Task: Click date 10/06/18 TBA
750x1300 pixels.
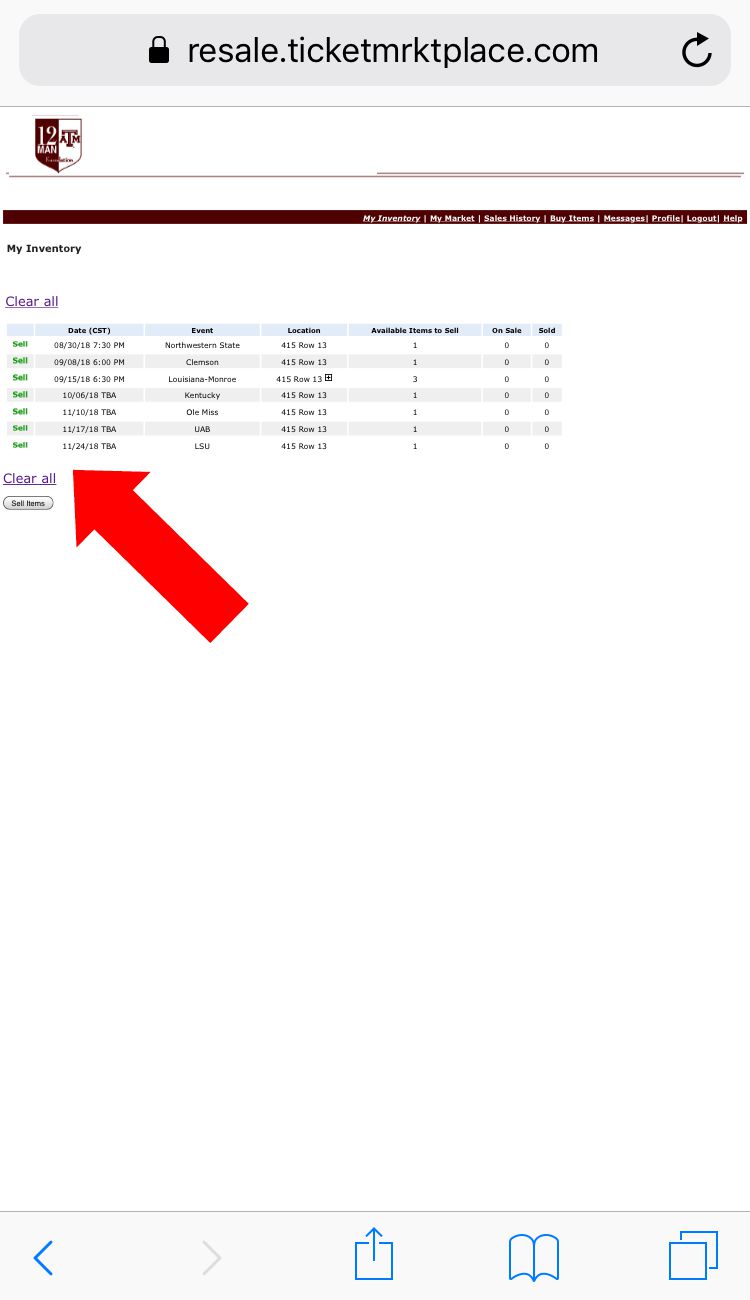Action: click(89, 395)
